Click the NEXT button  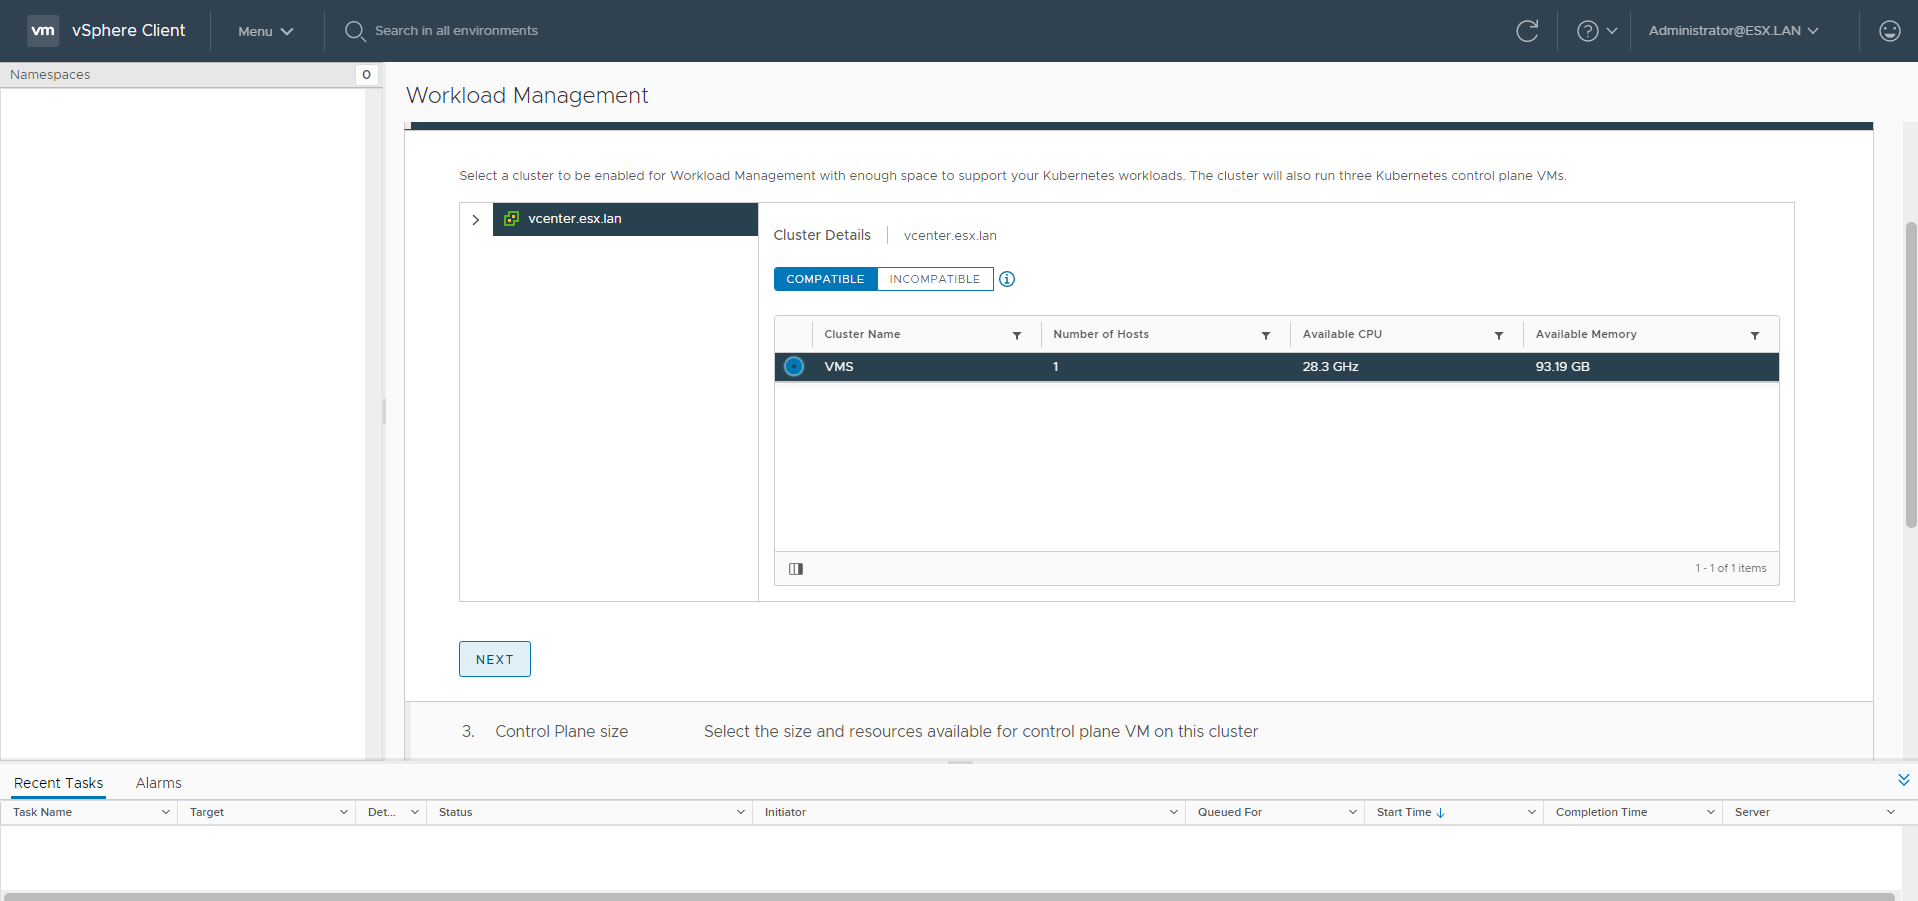494,659
